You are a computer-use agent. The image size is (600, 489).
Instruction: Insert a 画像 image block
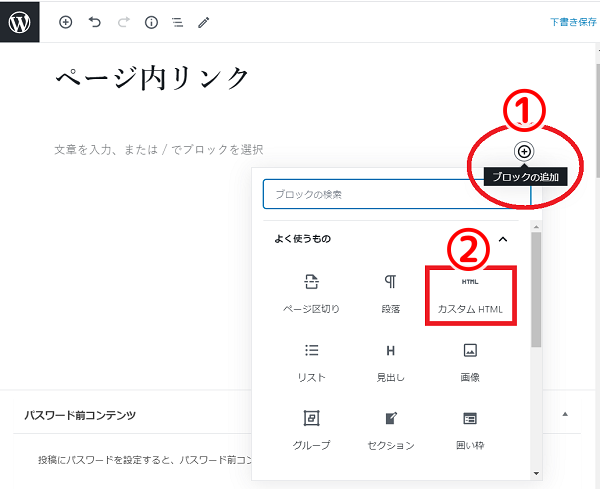(470, 363)
